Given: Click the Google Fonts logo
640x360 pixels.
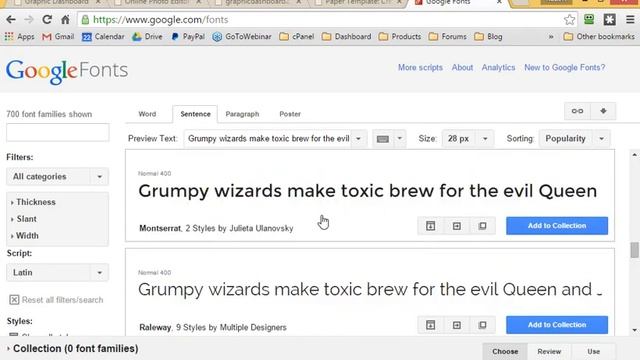Looking at the screenshot, I should (67, 71).
